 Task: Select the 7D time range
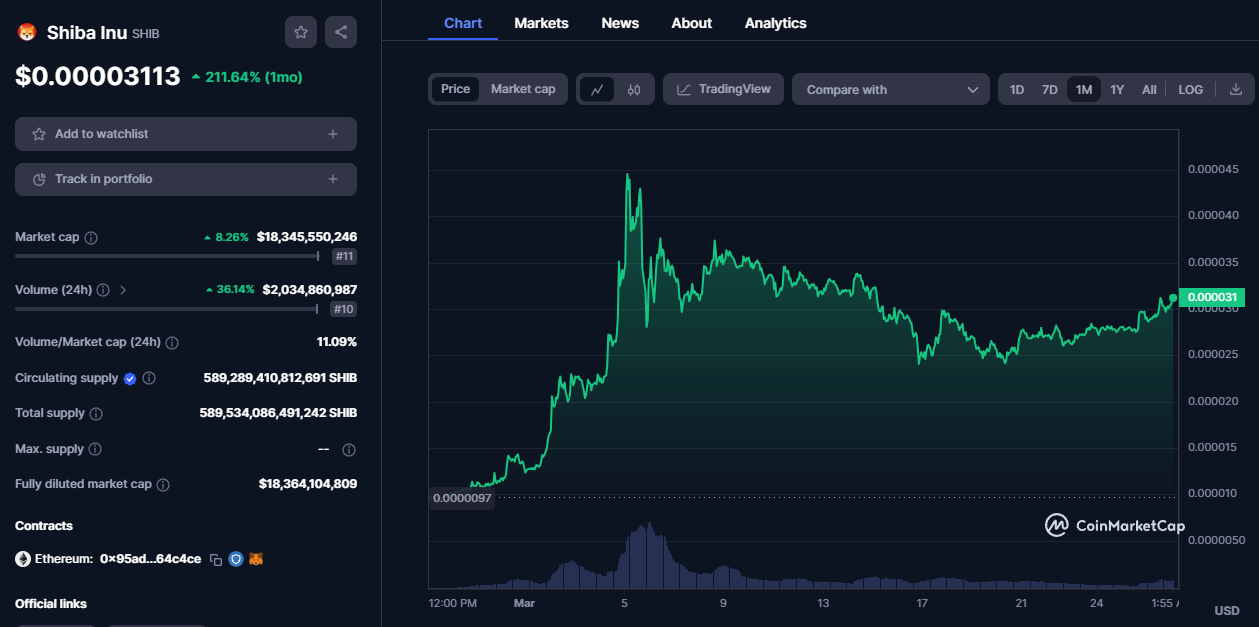click(1050, 89)
